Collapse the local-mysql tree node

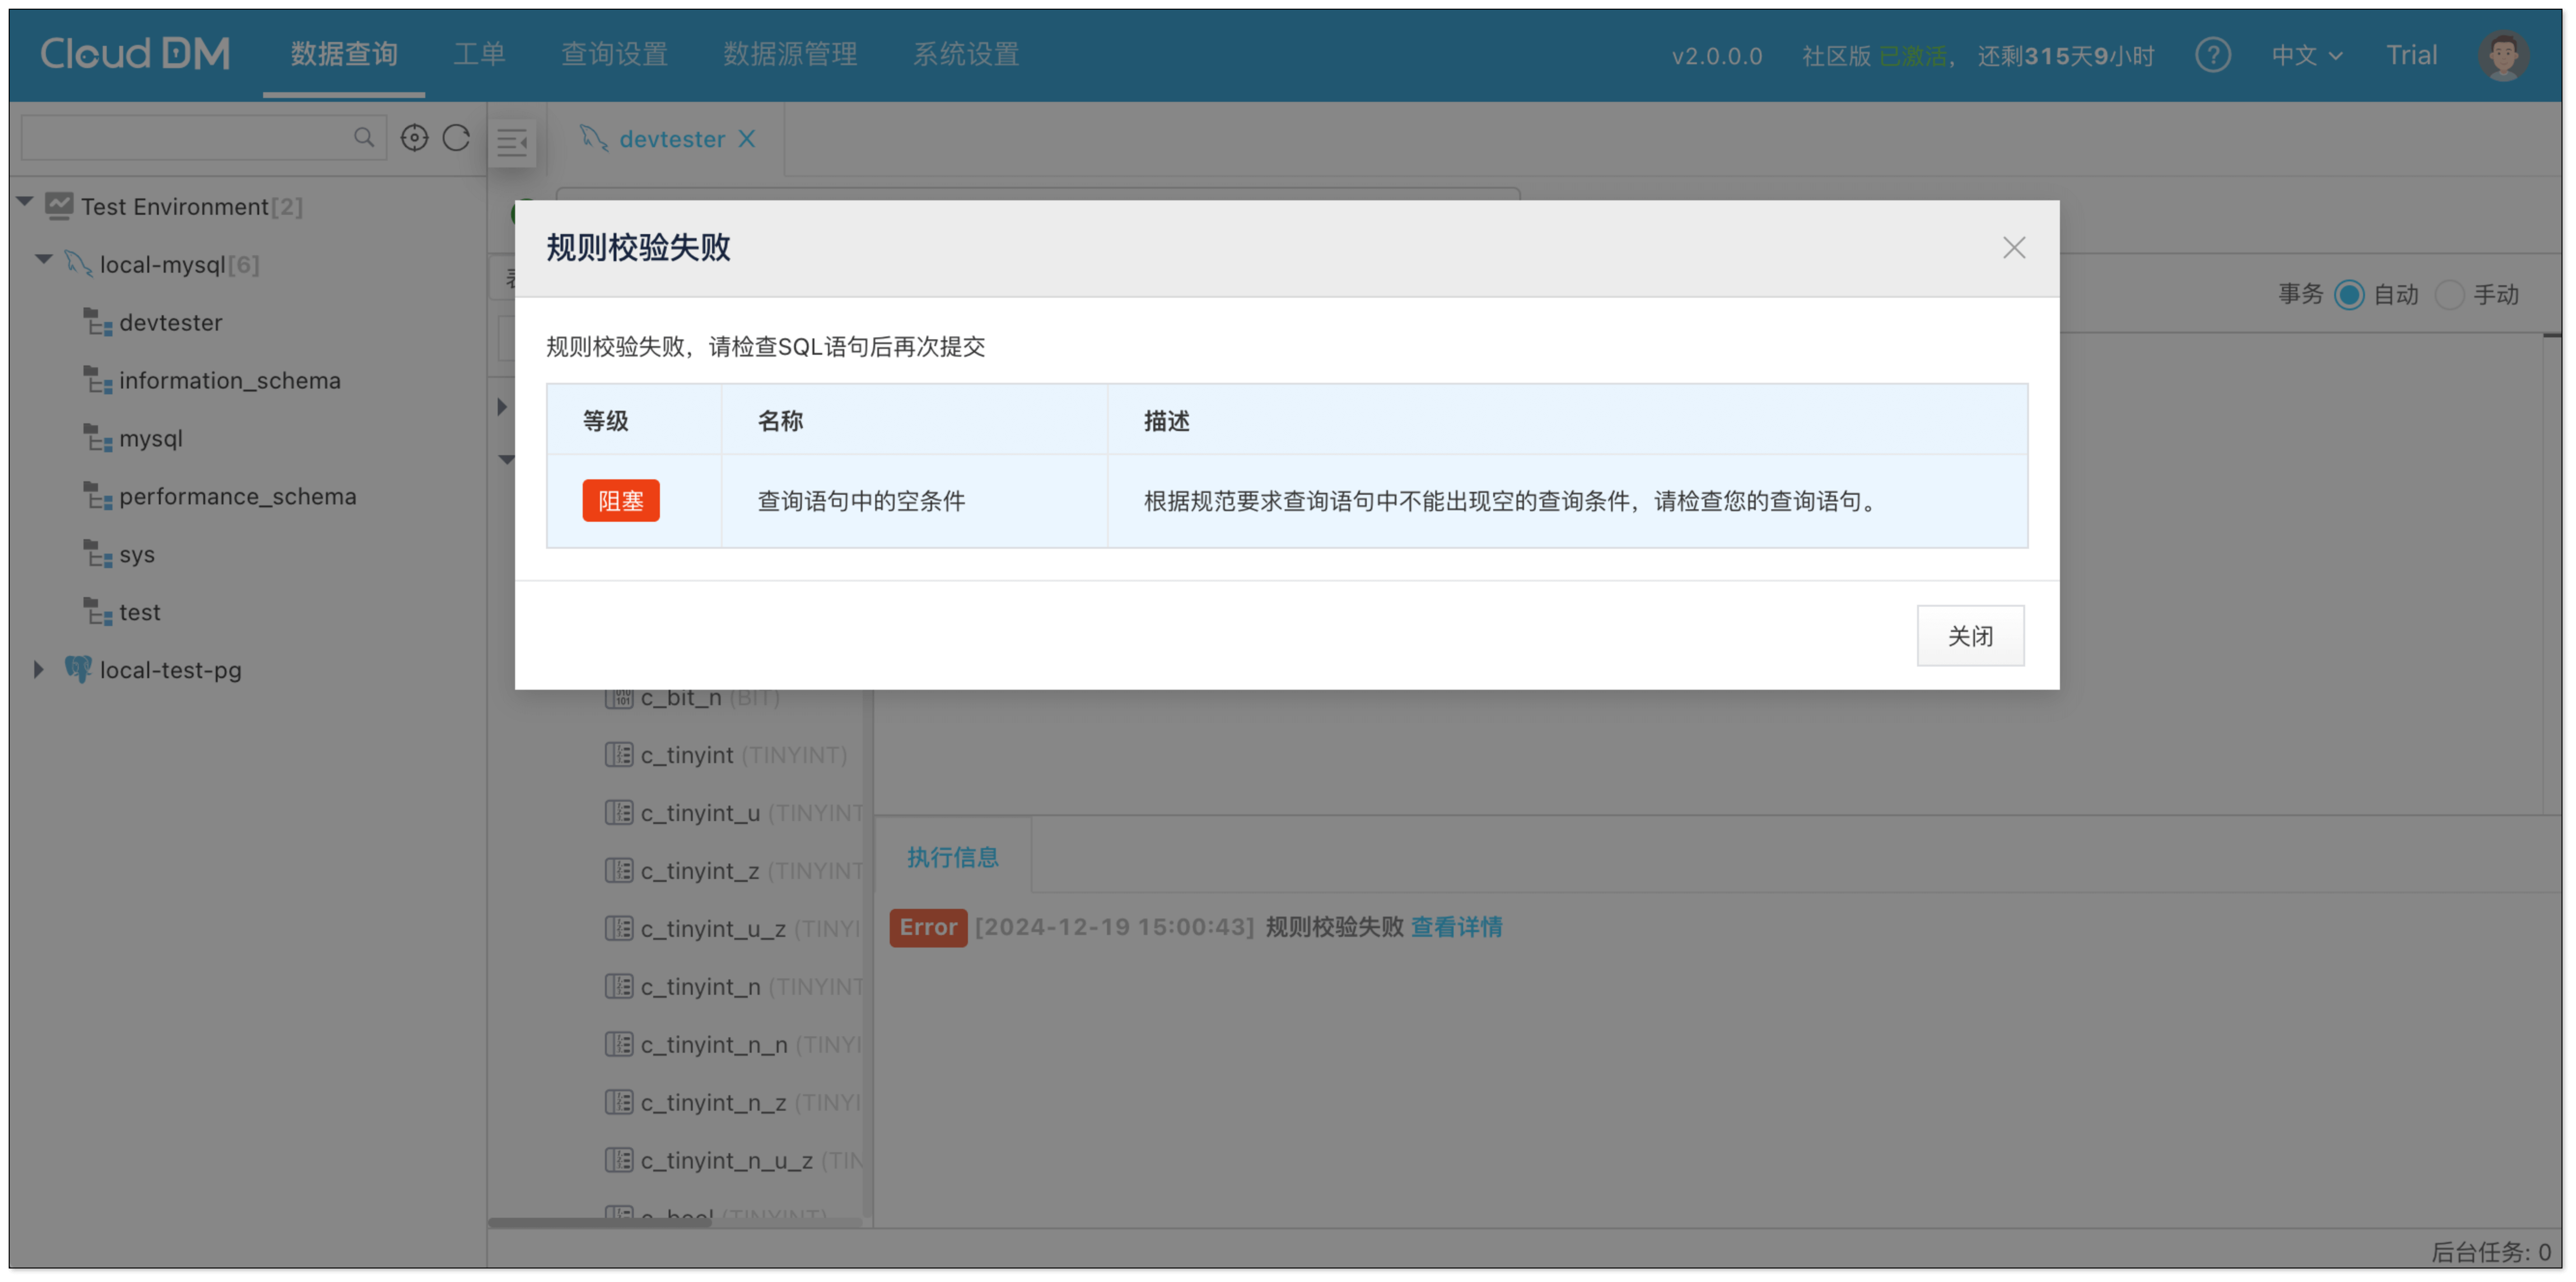44,260
